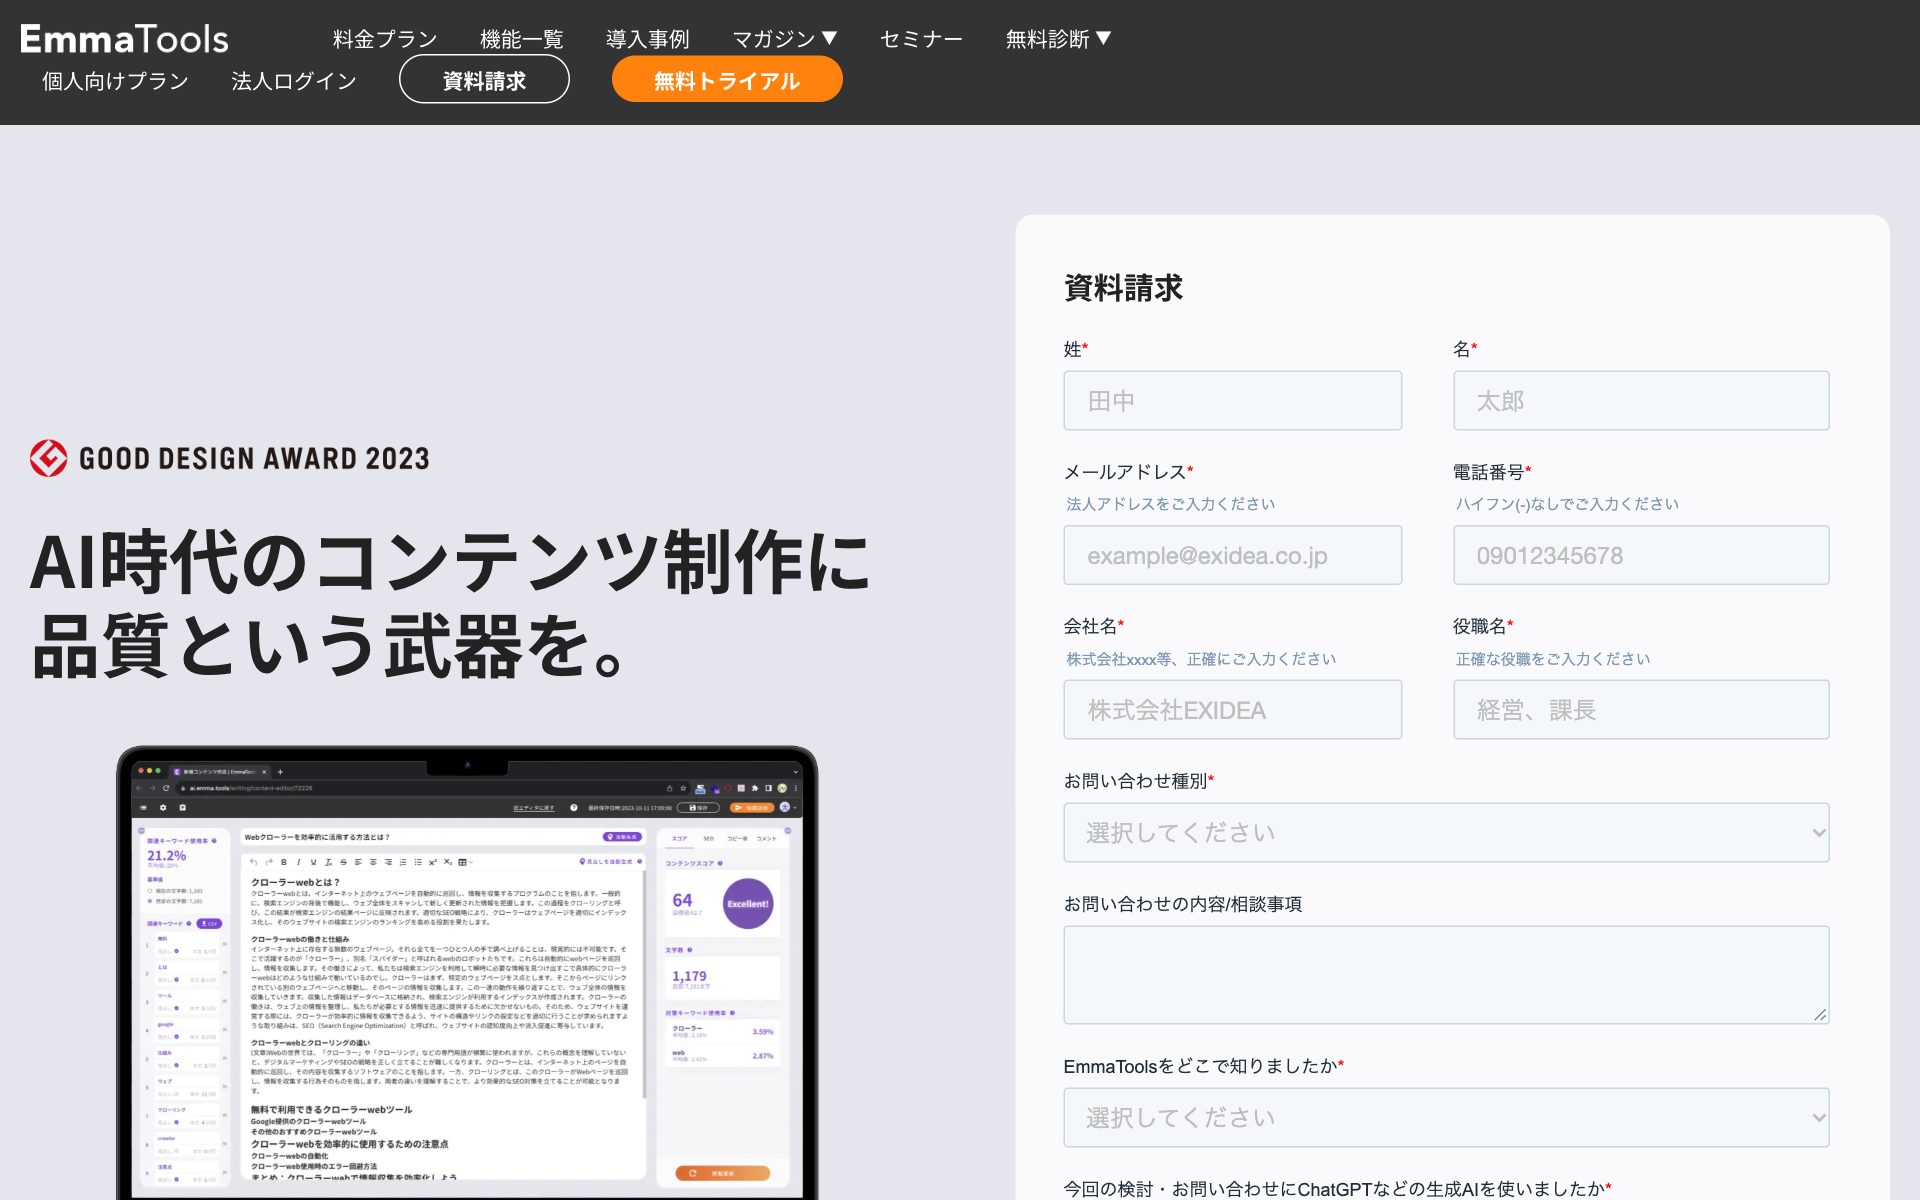Image resolution: width=1920 pixels, height=1200 pixels.
Task: Click the GOOD DESIGN AWARD 2023 text
Action: [x=254, y=459]
